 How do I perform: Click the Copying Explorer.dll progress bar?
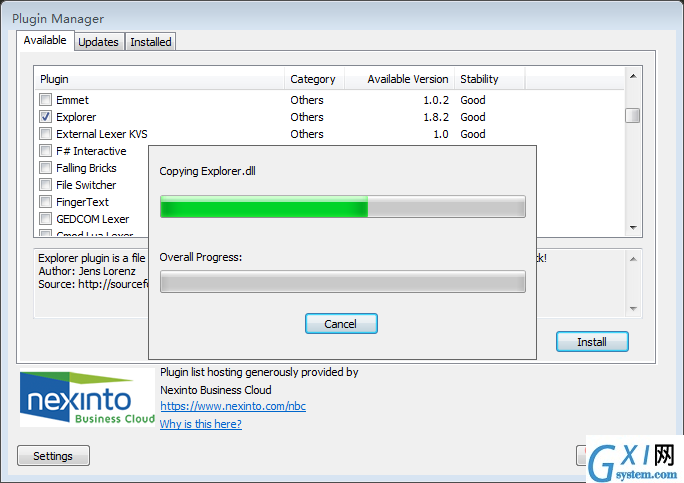(x=343, y=206)
